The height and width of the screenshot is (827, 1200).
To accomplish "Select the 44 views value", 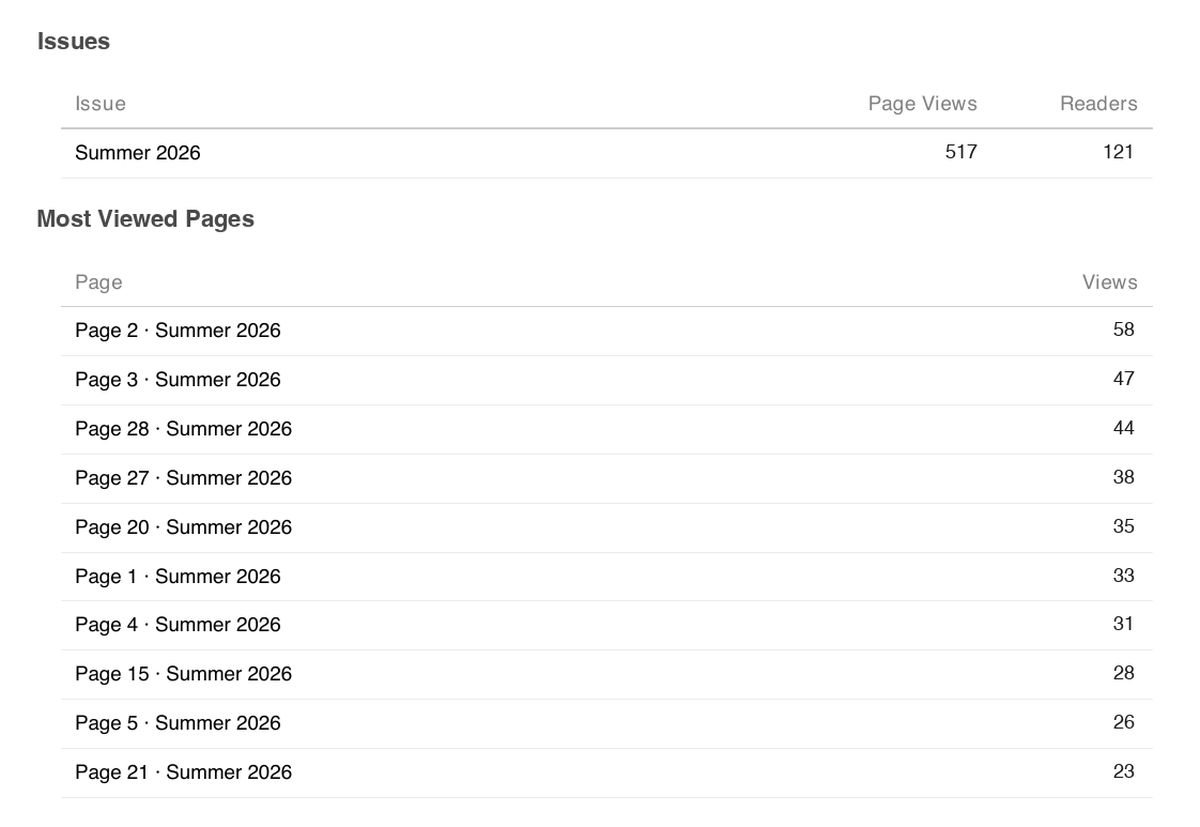I will [x=1123, y=427].
